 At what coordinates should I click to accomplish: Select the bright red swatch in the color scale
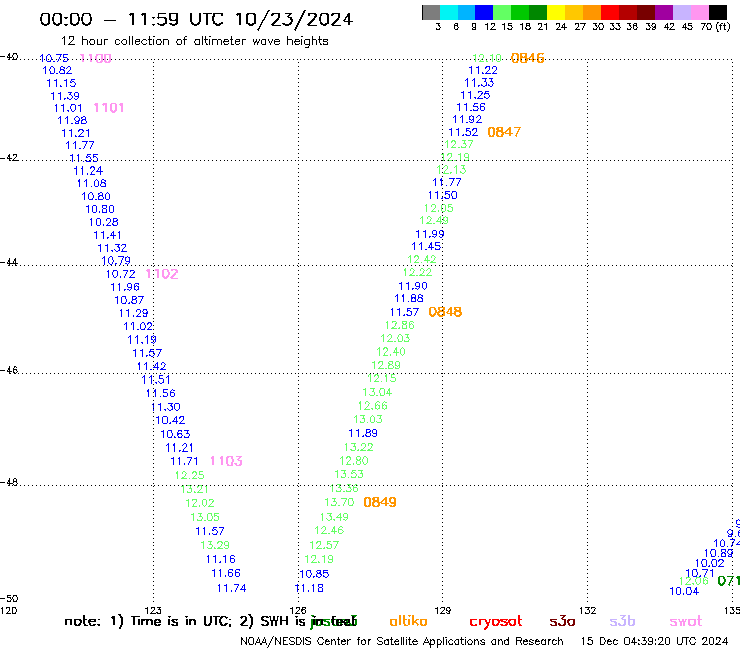609,12
